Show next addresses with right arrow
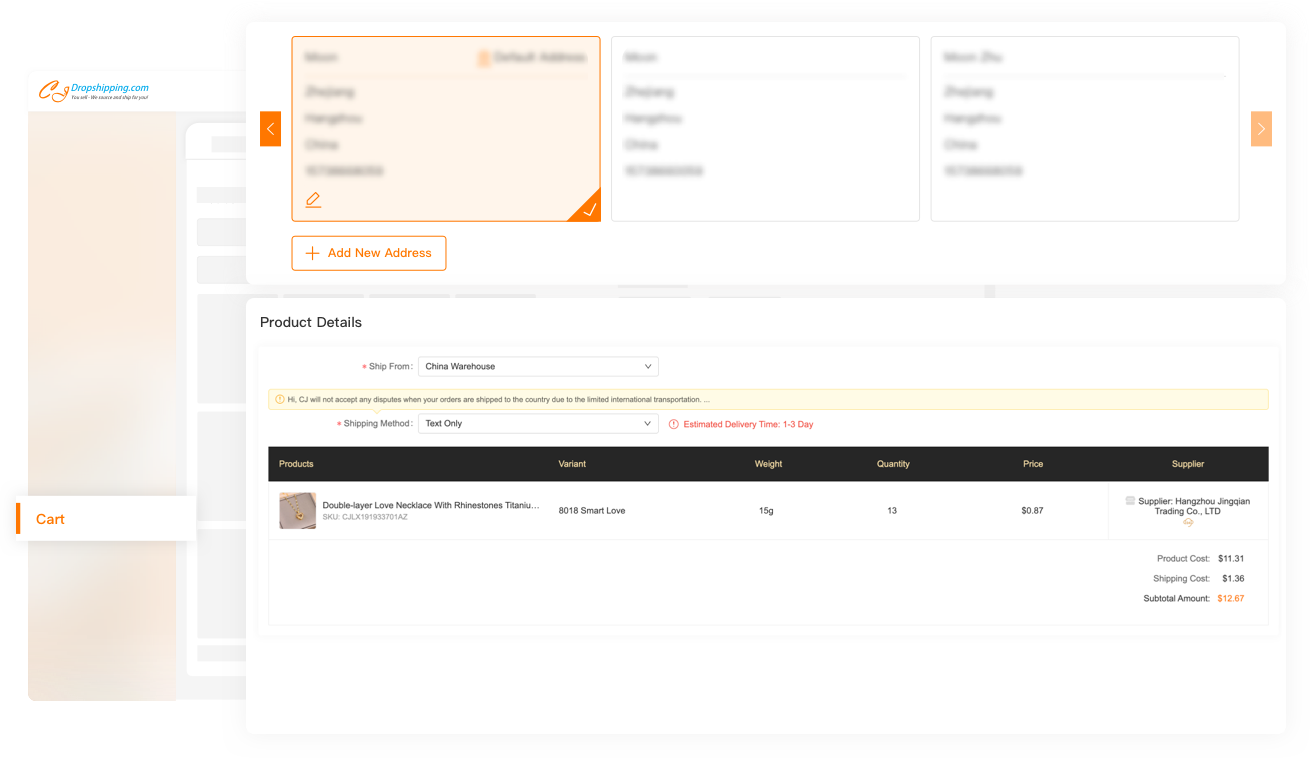 [1261, 129]
